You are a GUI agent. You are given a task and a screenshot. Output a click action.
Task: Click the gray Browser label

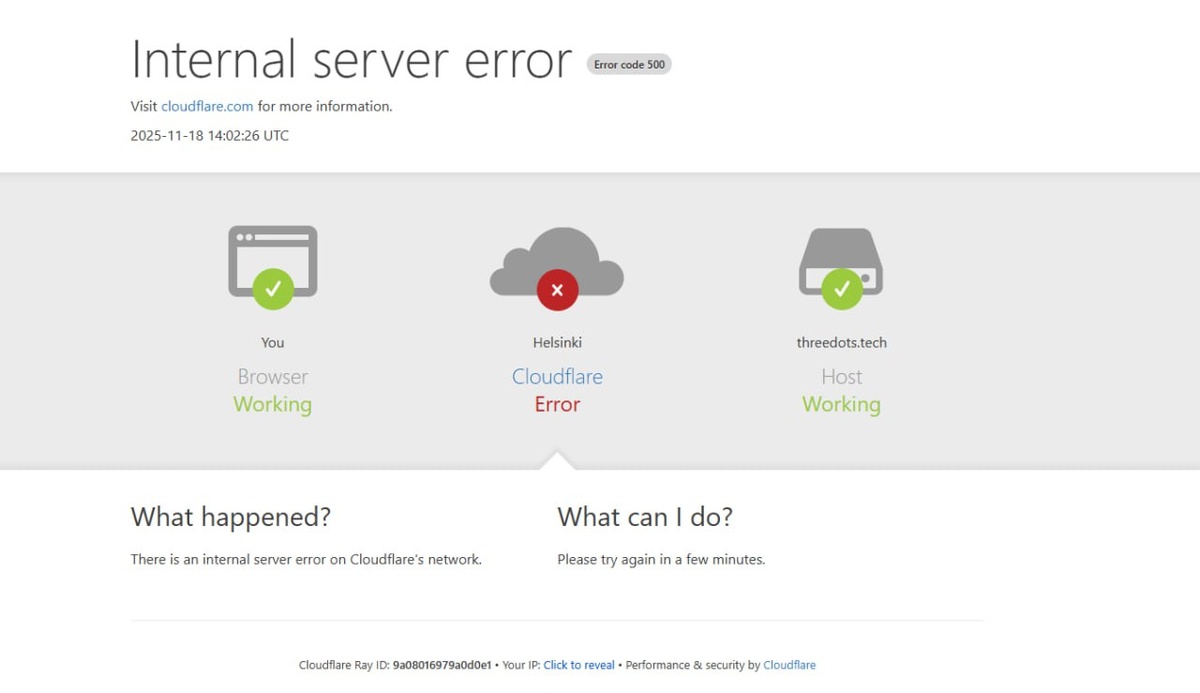coord(273,377)
